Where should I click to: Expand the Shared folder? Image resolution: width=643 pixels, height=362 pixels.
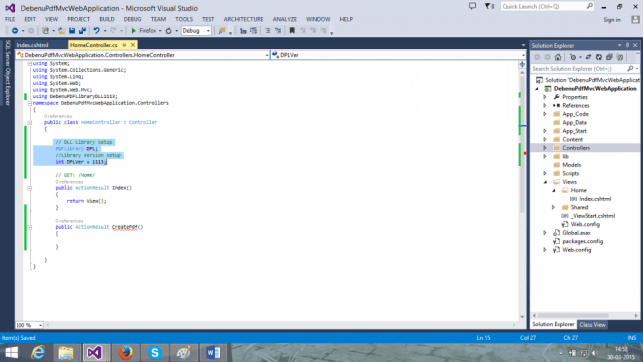coord(553,207)
